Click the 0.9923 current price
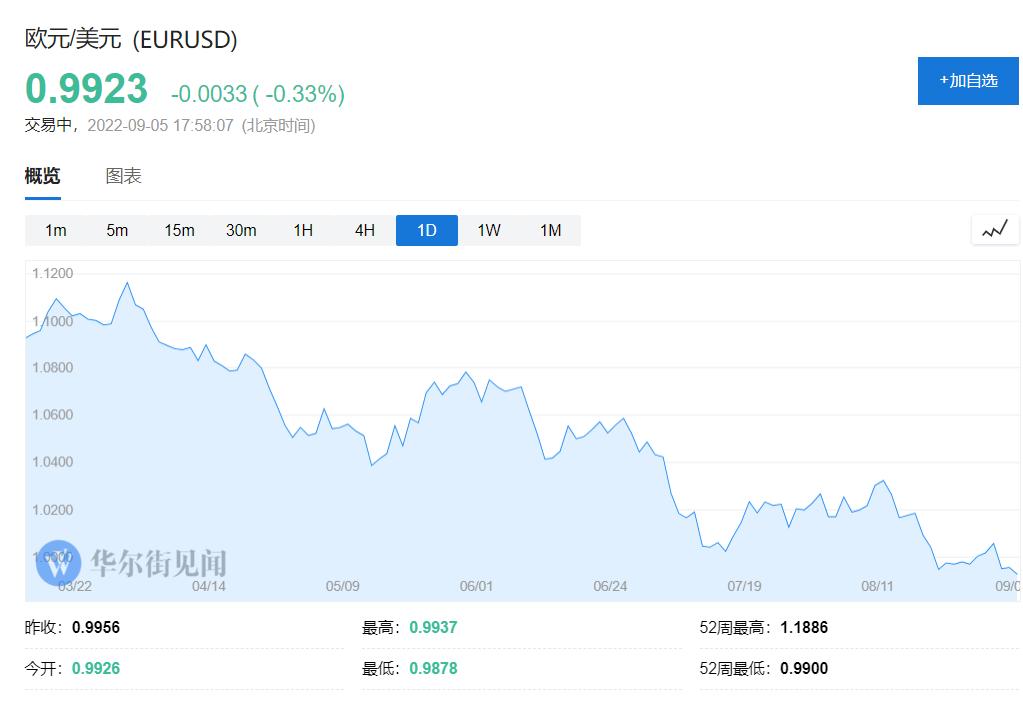Image resolution: width=1023 pixels, height=703 pixels. (87, 89)
